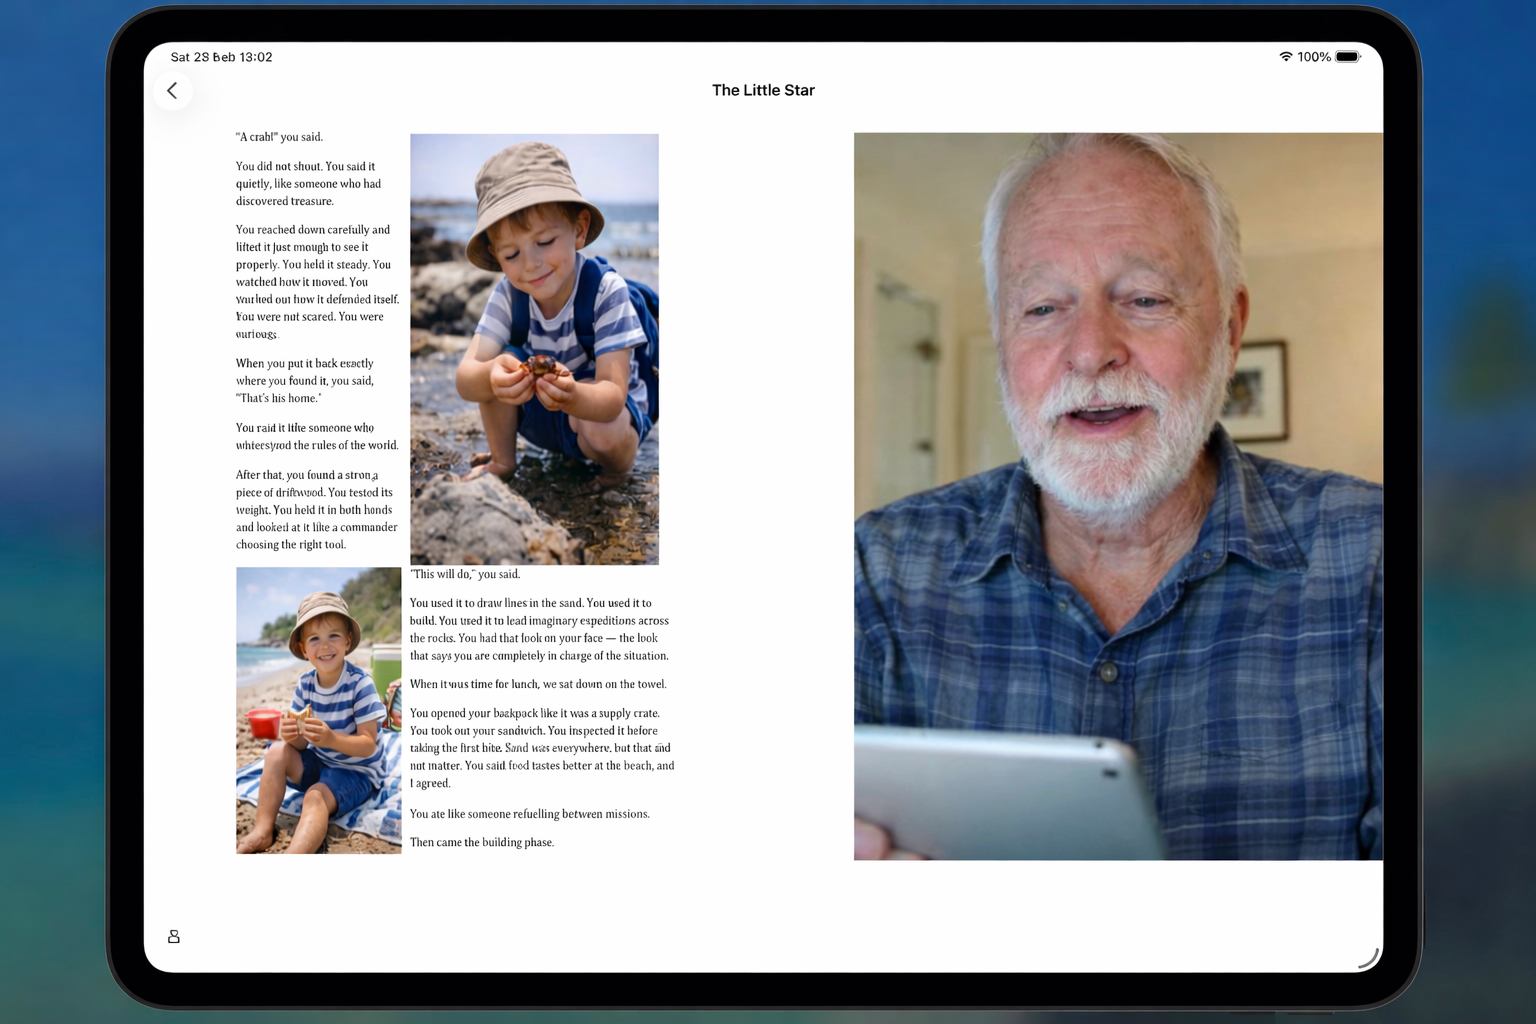Select the paragraph about the piece of driftwood
Viewport: 1536px width, 1024px height.
[316, 510]
